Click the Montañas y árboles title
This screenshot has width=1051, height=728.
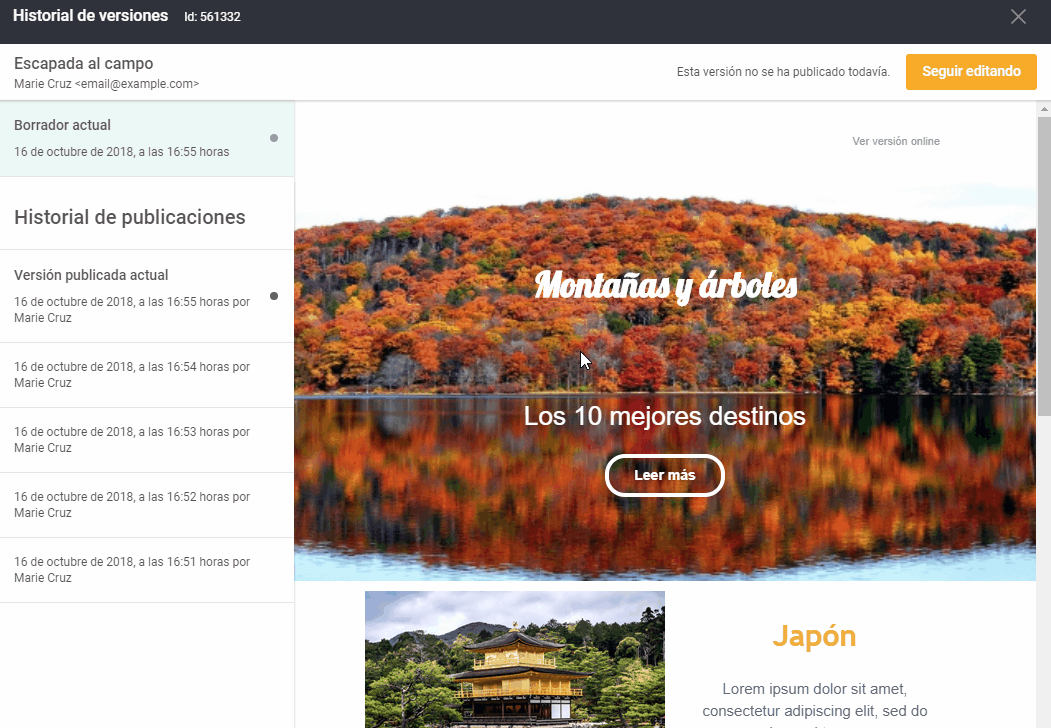(x=665, y=286)
